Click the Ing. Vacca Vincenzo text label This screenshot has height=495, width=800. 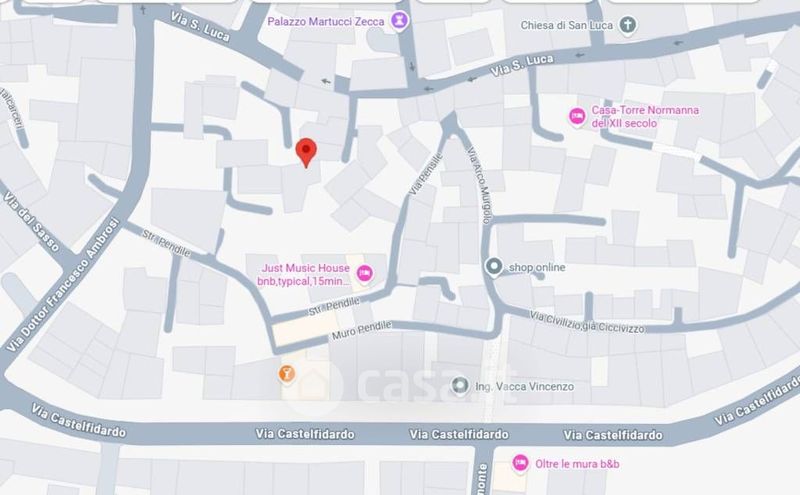coord(524,387)
